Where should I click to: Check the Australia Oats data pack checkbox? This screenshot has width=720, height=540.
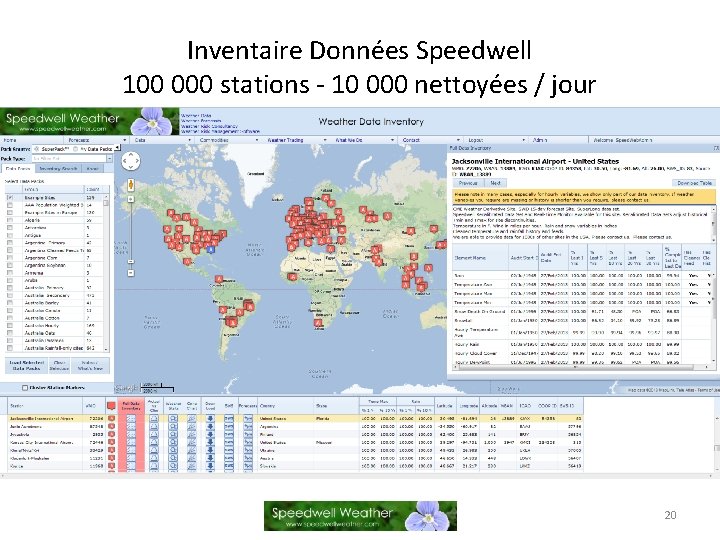click(x=10, y=333)
